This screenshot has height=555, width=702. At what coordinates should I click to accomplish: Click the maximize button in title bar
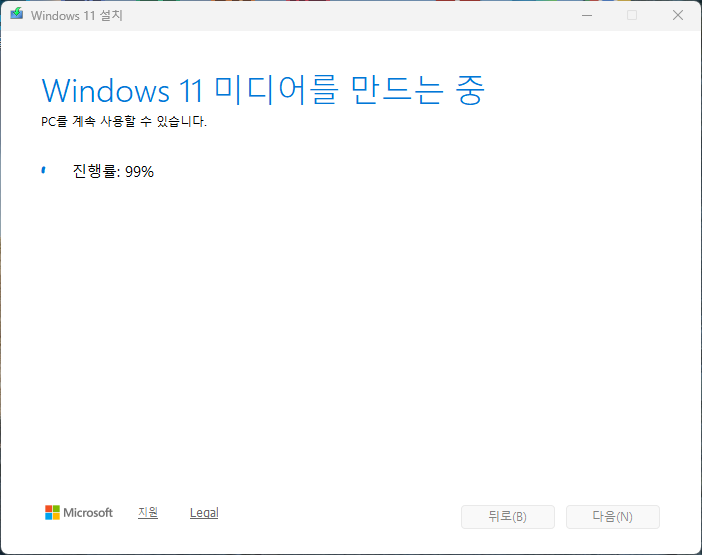[x=632, y=16]
